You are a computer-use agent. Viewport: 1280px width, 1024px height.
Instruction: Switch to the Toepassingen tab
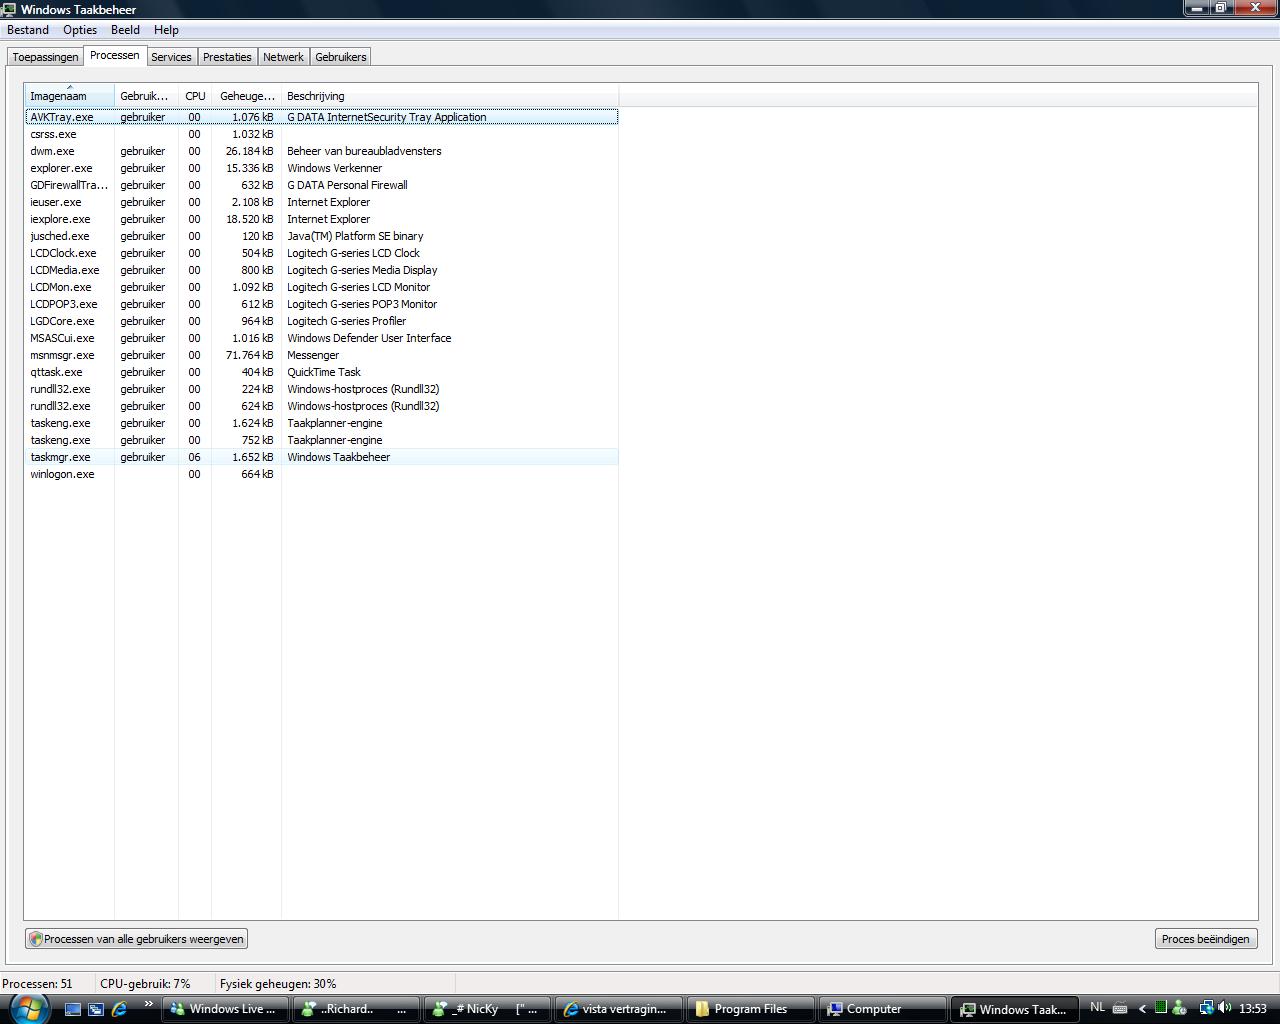tap(45, 57)
